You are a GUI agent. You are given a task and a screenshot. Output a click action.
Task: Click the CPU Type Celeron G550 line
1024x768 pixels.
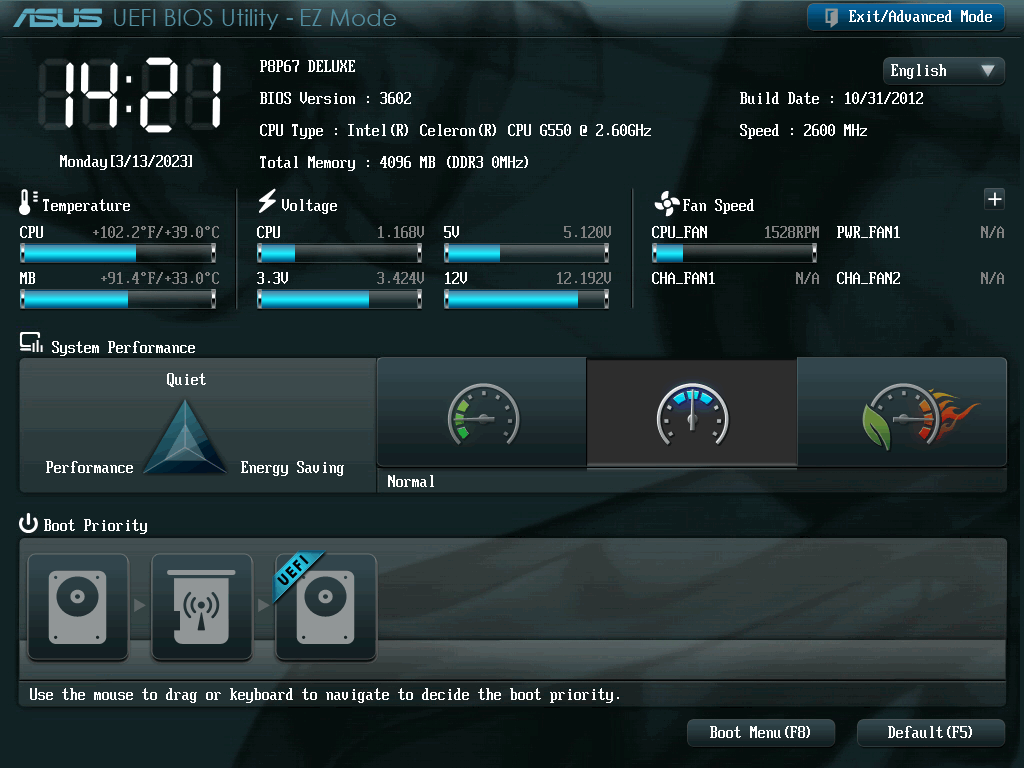coord(455,131)
